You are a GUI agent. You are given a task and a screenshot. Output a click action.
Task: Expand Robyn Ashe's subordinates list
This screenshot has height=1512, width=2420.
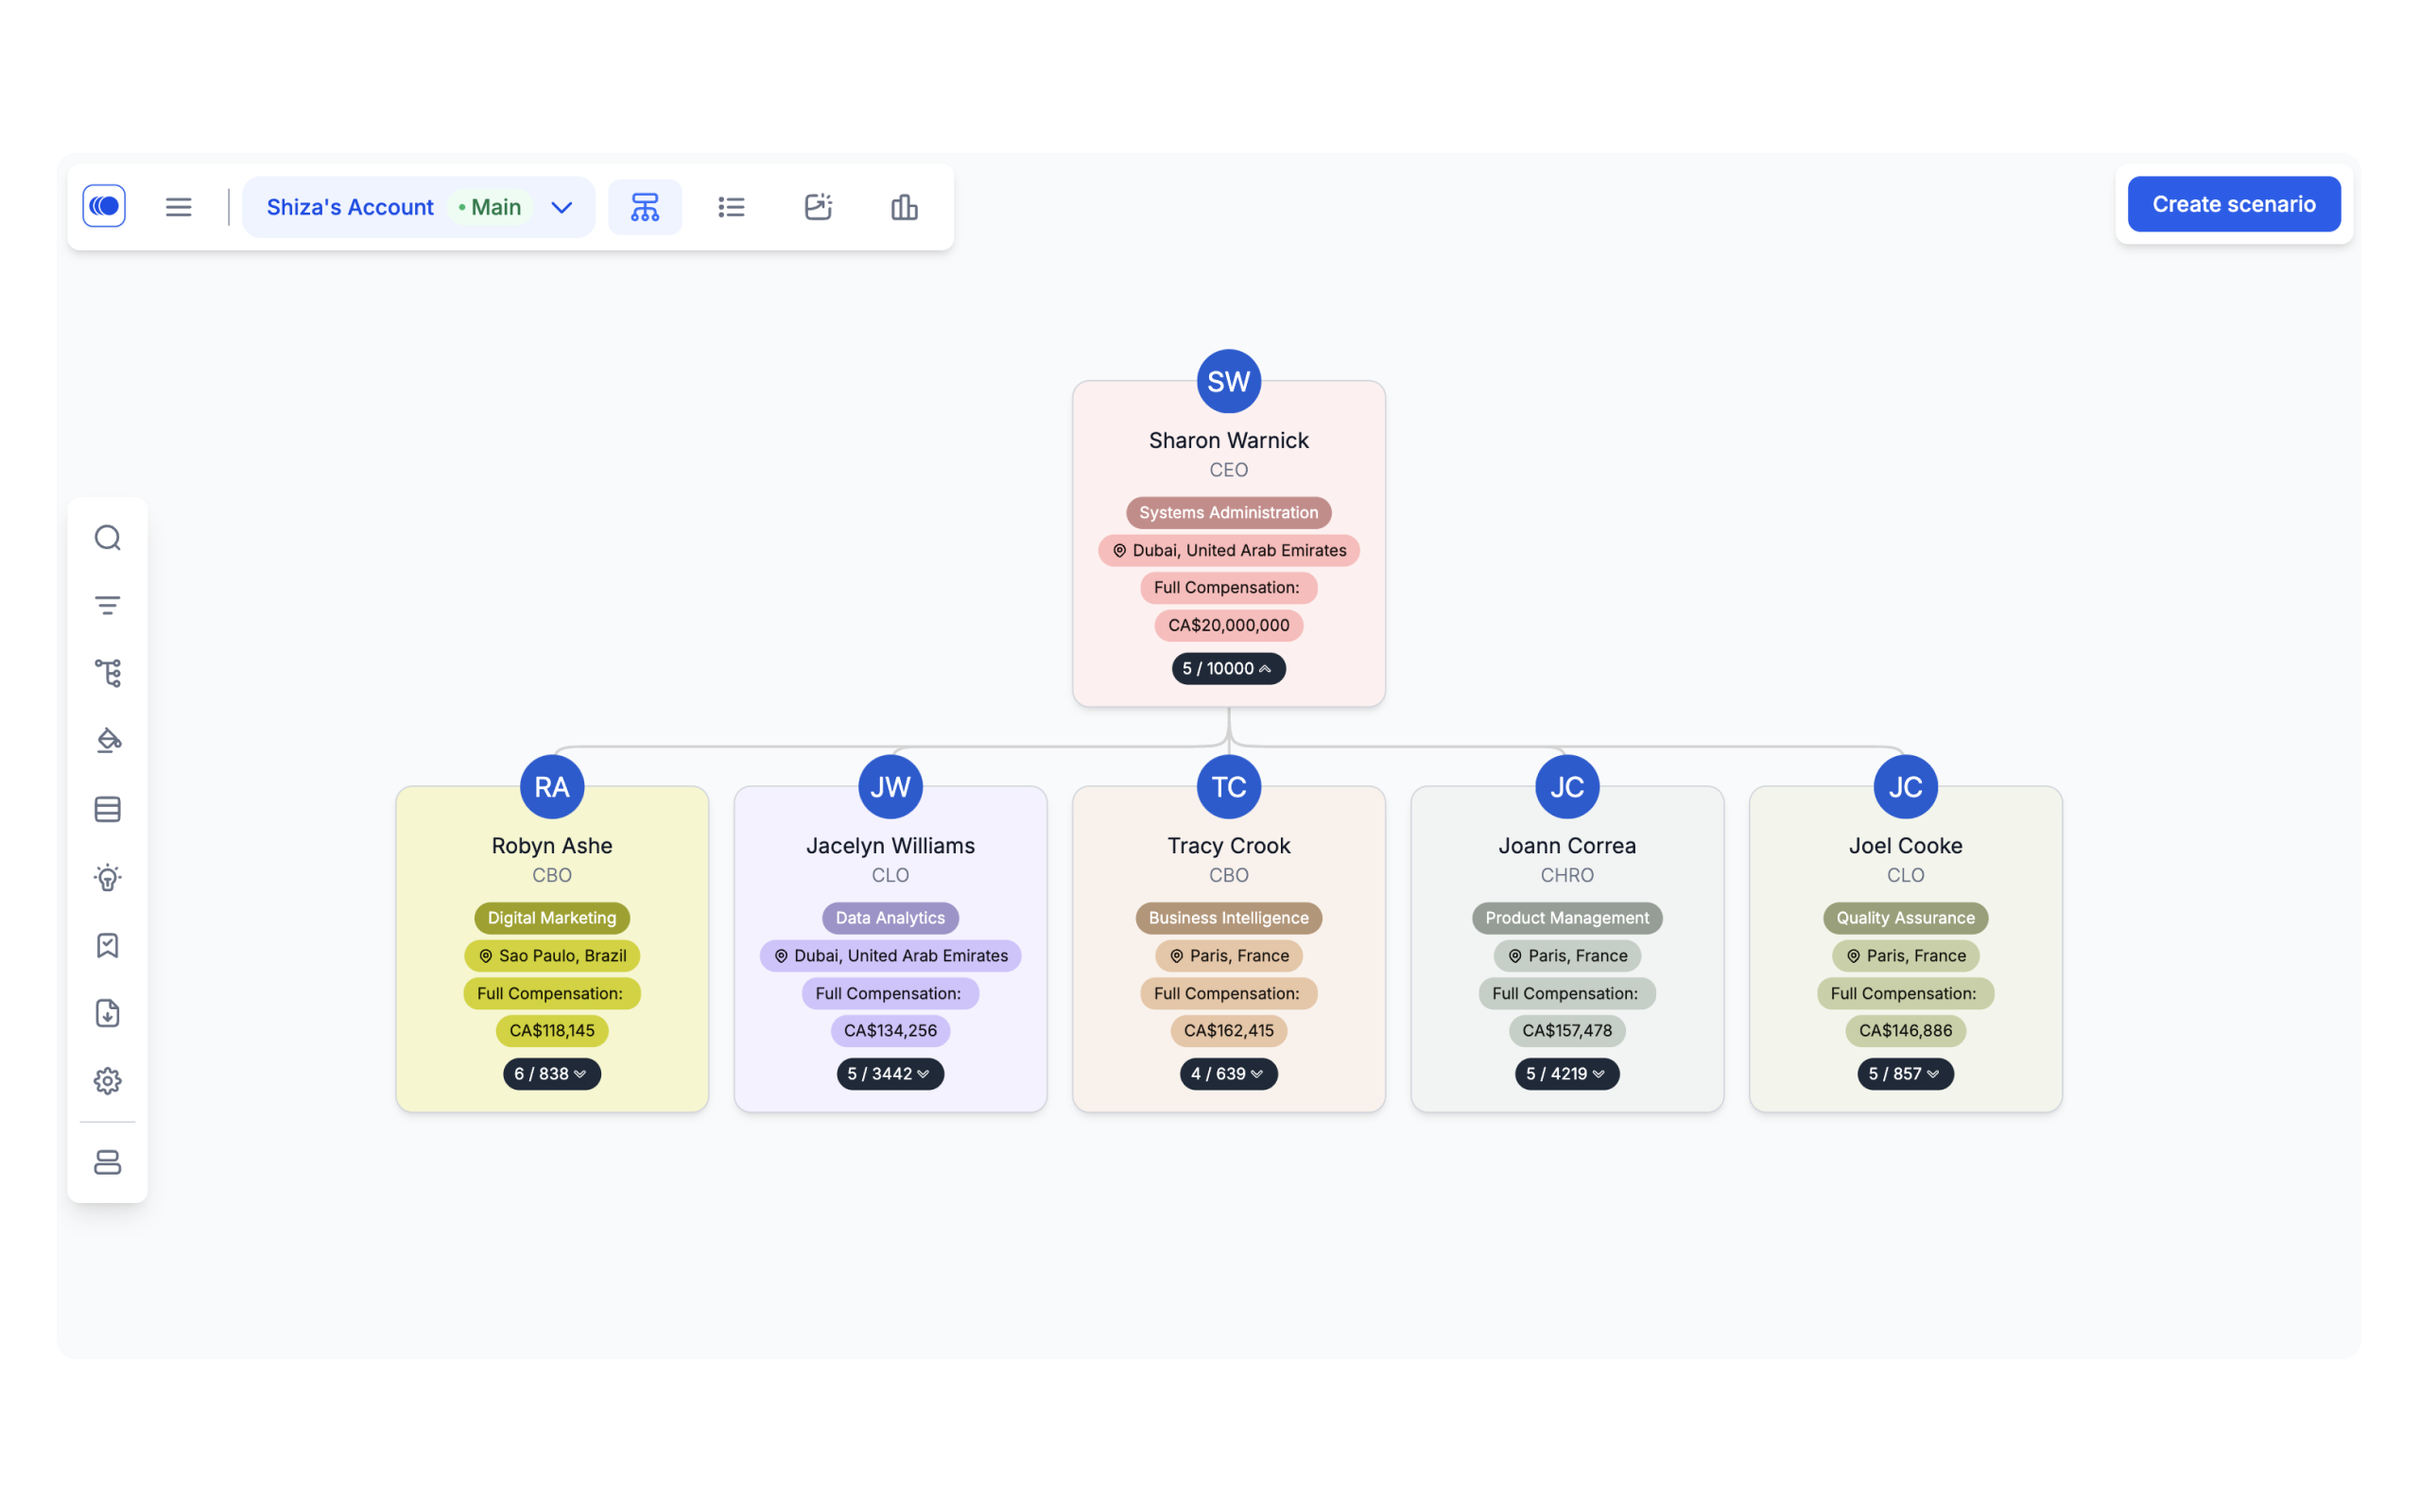549,1073
